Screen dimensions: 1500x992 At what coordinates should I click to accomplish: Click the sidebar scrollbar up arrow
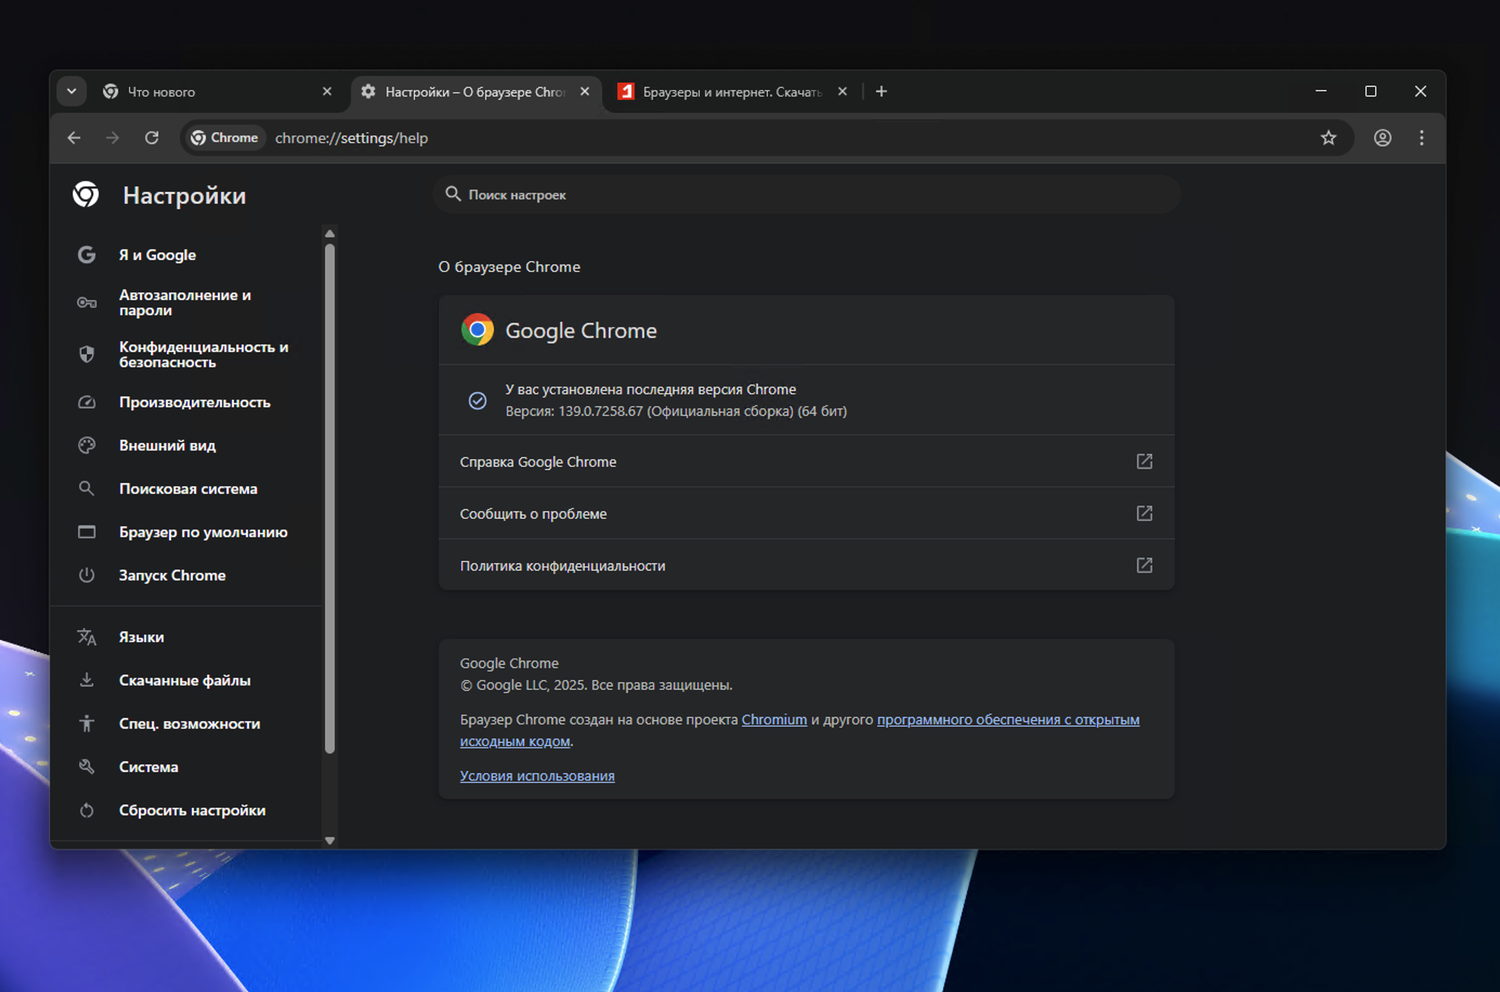[x=330, y=234]
